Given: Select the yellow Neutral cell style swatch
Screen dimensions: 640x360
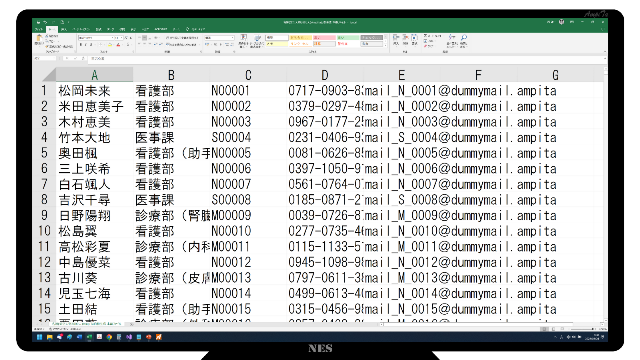Looking at the screenshot, I should click(x=301, y=38).
